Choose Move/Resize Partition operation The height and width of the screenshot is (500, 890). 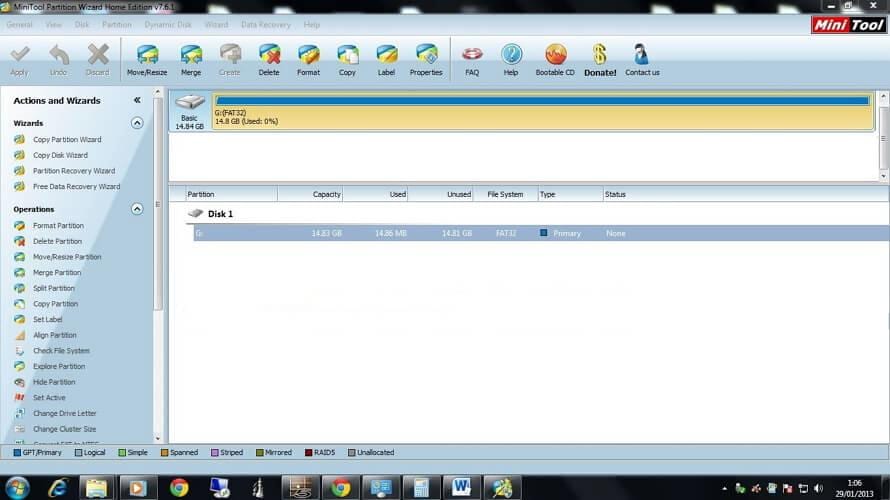click(67, 257)
